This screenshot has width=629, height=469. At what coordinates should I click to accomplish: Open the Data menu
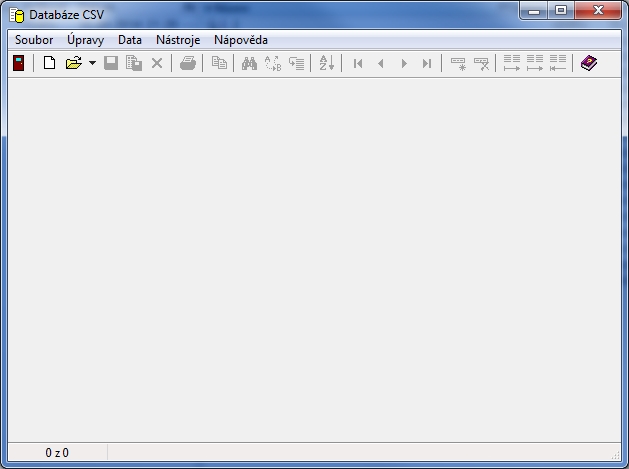coord(130,40)
